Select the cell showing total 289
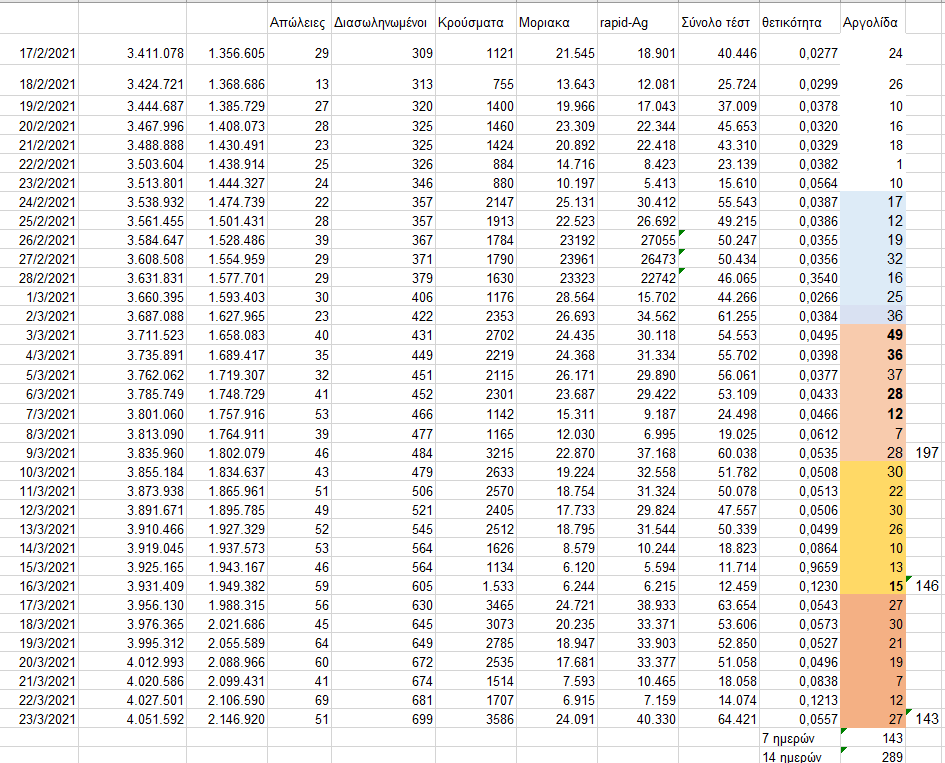Screen dimensions: 945x763 pyautogui.click(x=872, y=756)
